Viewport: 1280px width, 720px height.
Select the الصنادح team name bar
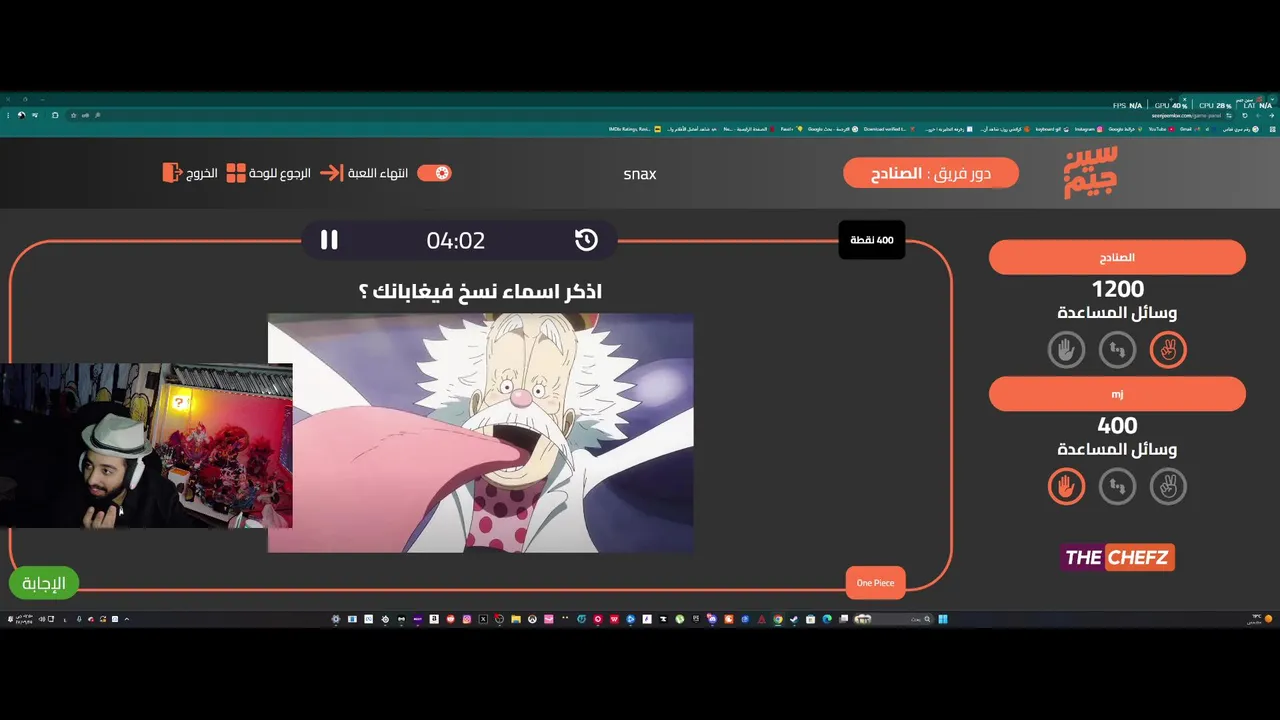coord(1117,257)
